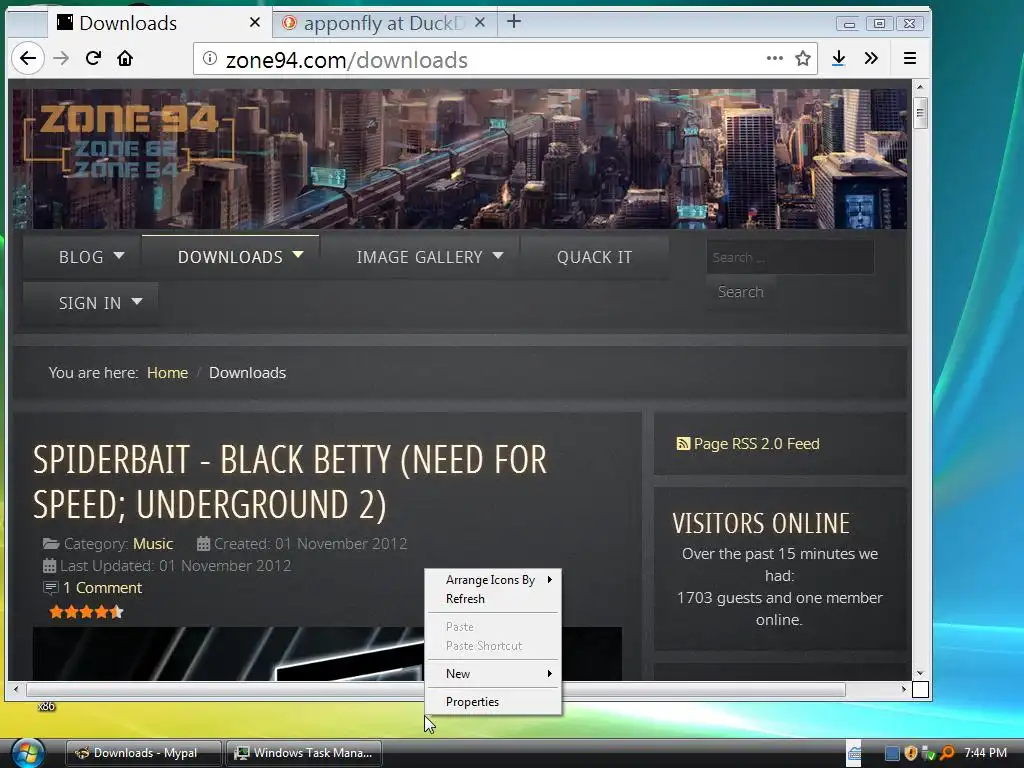Screen dimensions: 1024x768
Task: Show more tools overflow chevron
Action: tap(871, 59)
